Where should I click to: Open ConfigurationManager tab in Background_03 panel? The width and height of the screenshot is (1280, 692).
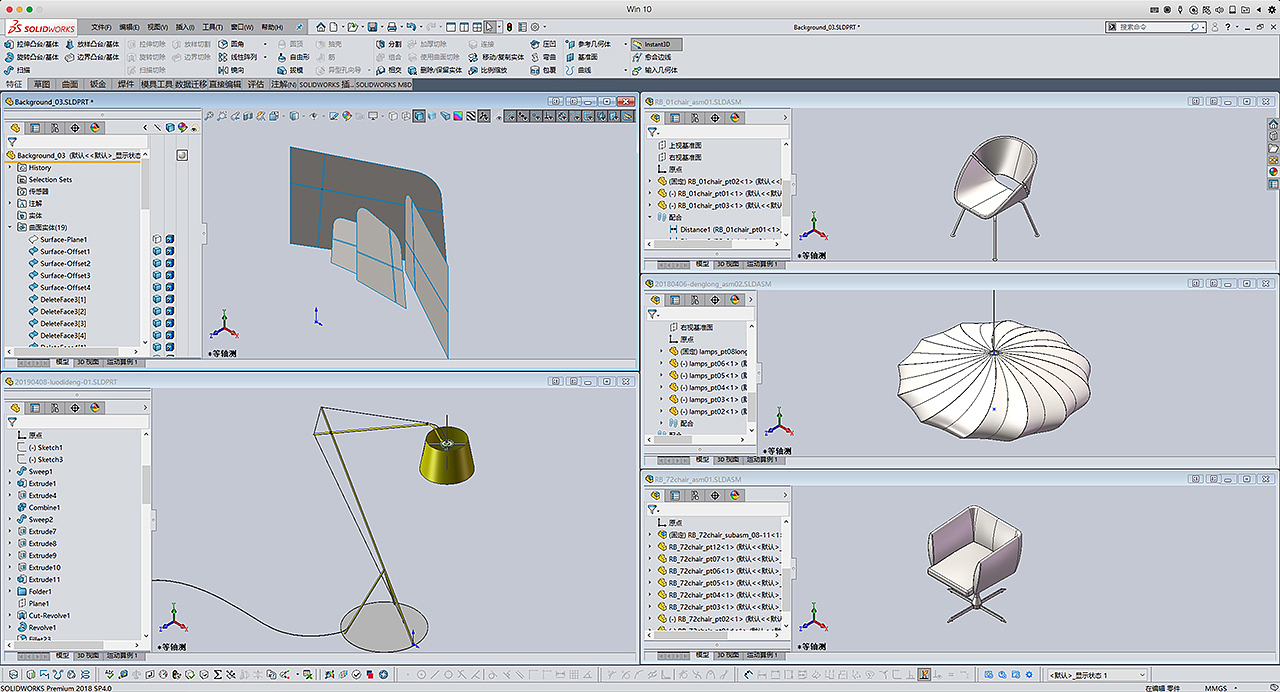(x=54, y=128)
